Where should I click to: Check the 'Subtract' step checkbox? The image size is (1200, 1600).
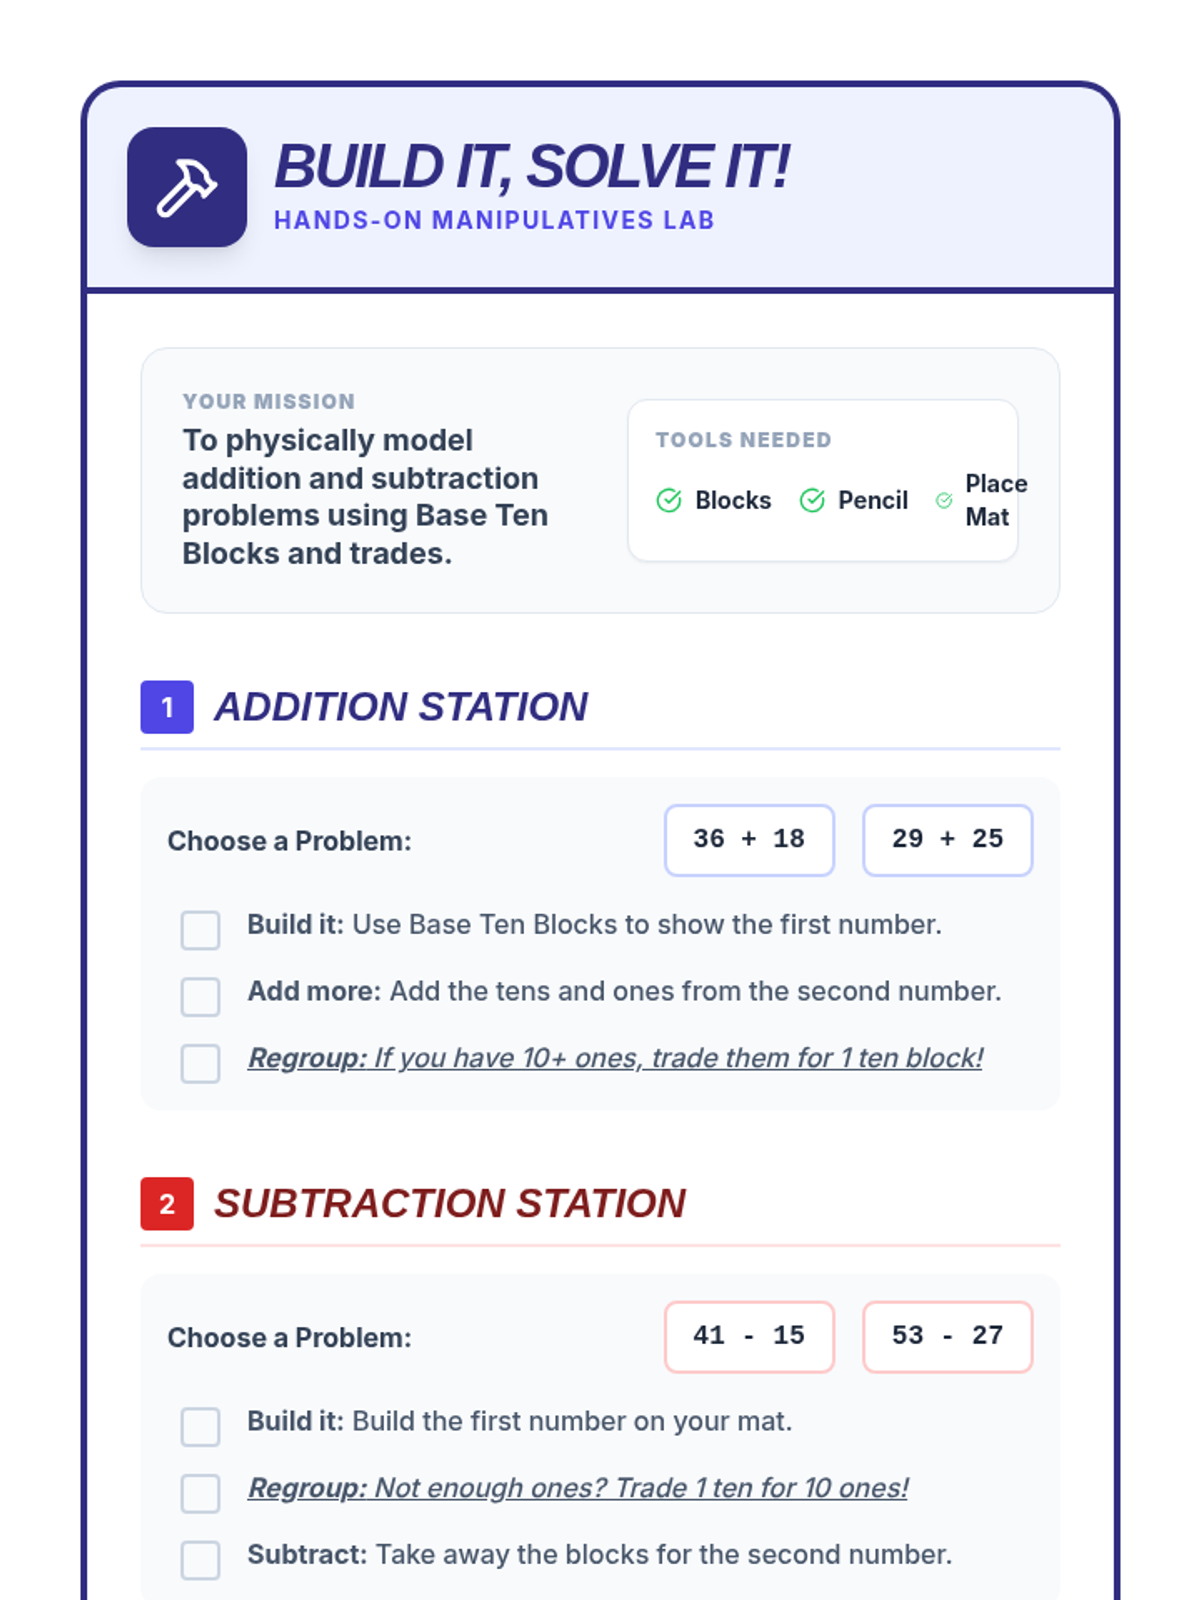click(201, 1560)
